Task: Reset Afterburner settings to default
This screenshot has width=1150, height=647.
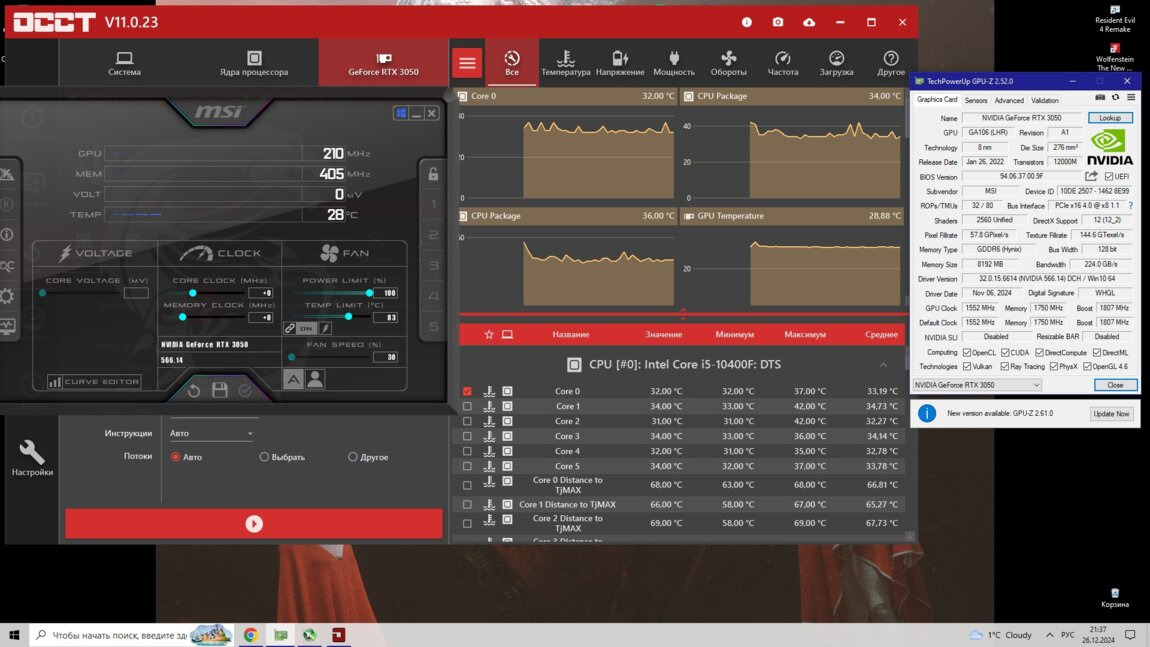Action: [x=194, y=390]
